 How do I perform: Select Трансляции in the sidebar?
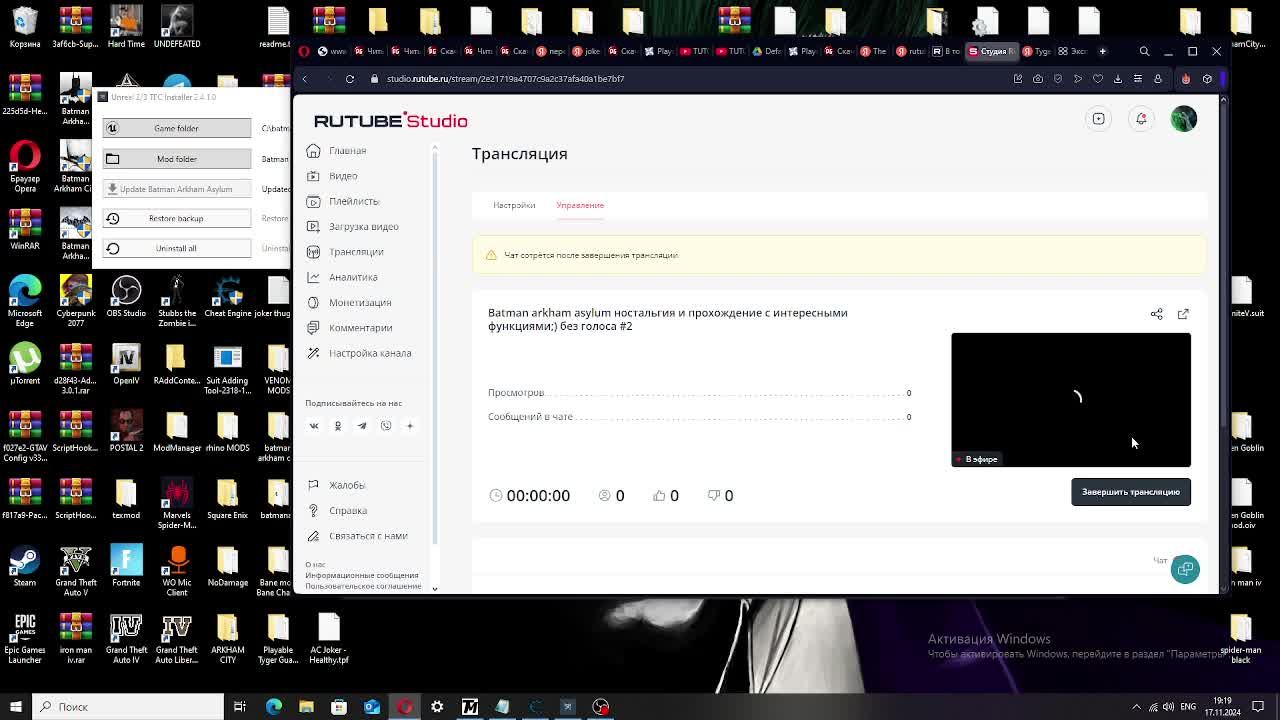coord(345,252)
